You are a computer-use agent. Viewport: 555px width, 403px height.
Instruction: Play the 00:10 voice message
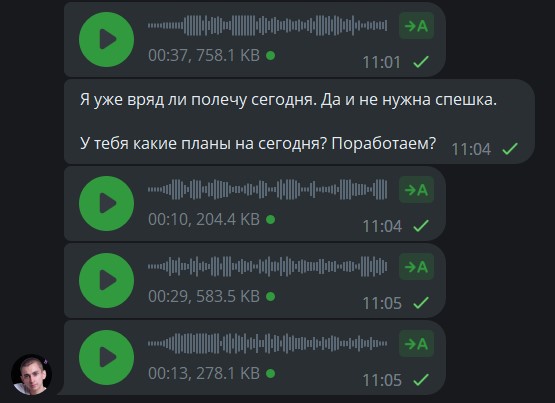point(106,203)
